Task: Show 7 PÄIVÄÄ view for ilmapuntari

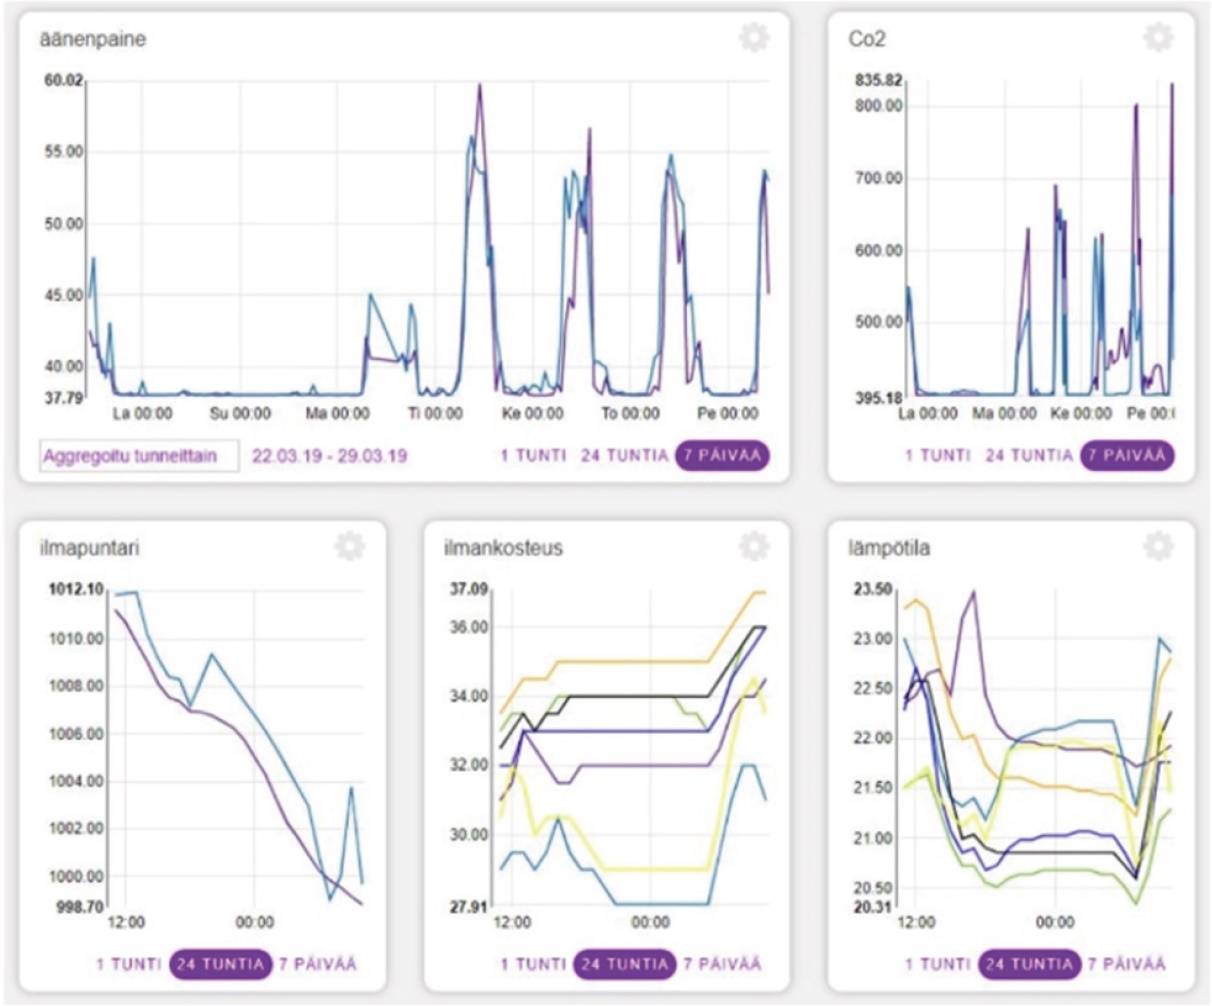Action: (317, 965)
